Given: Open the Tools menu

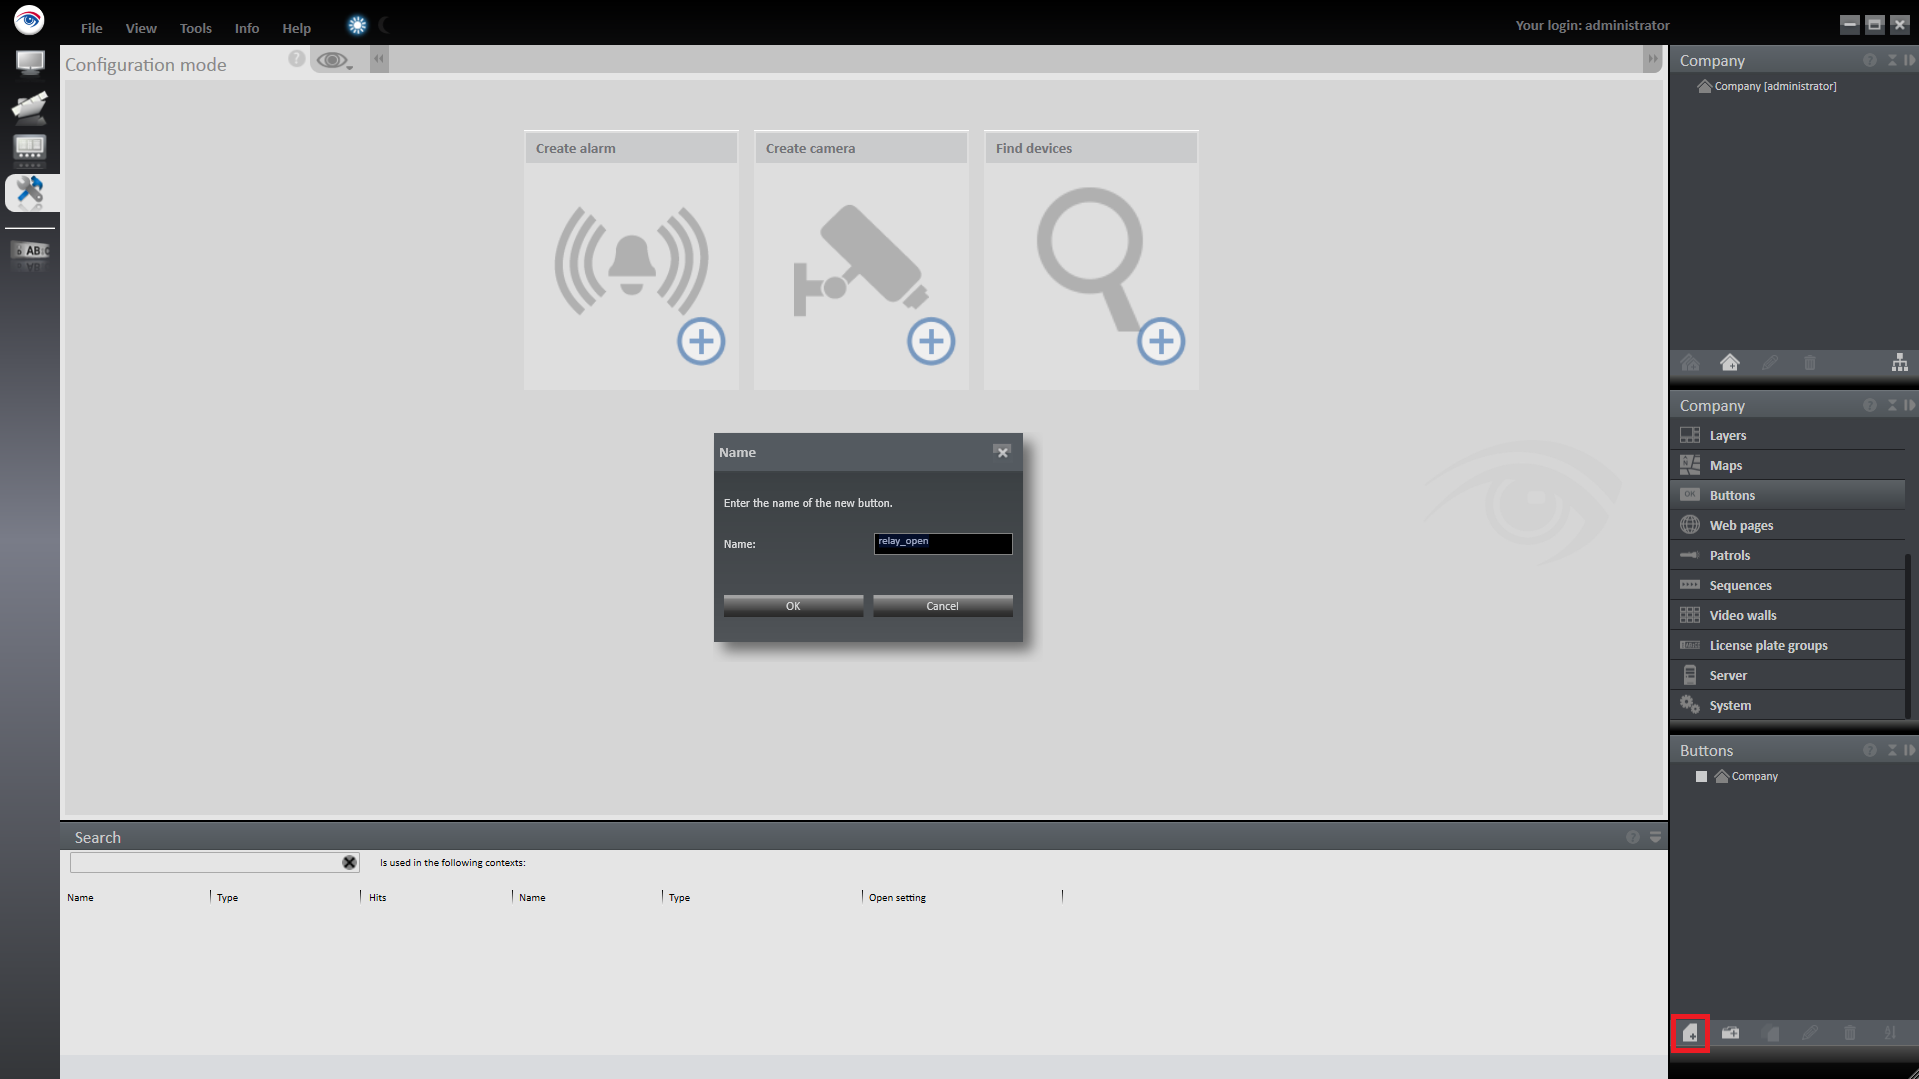Looking at the screenshot, I should (195, 28).
